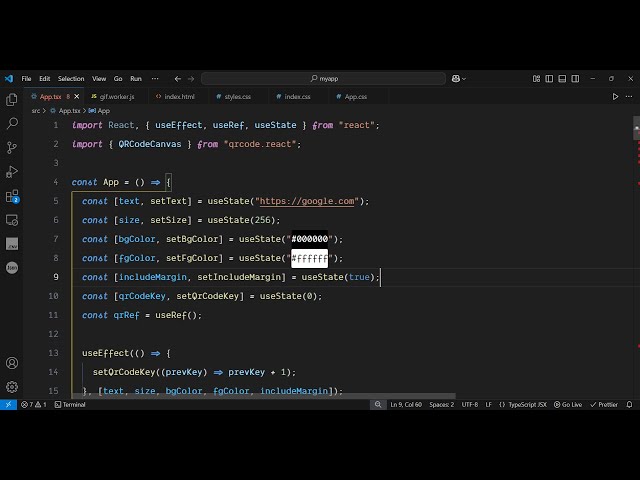Open the Run menu
Screen dimensions: 640x480
pos(136,78)
